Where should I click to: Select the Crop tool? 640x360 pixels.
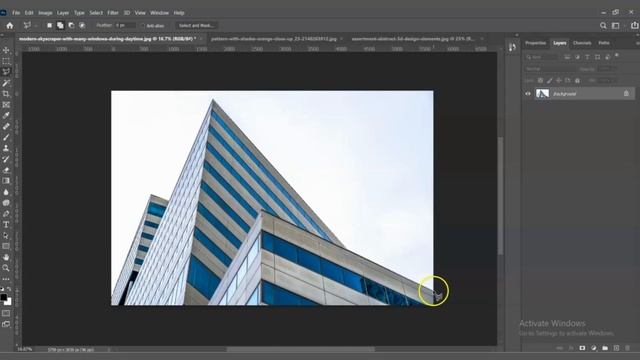click(6, 94)
